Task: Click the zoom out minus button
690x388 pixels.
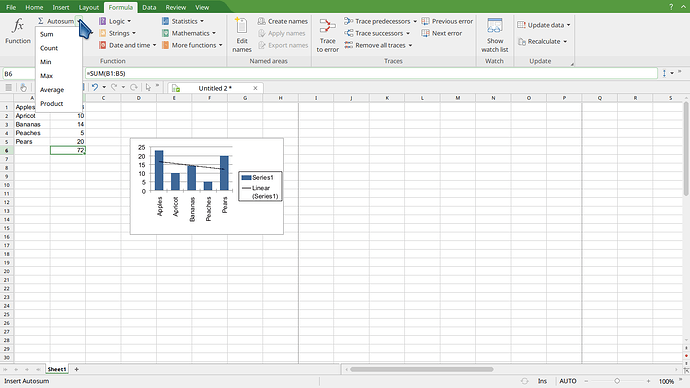Action: [x=586, y=381]
